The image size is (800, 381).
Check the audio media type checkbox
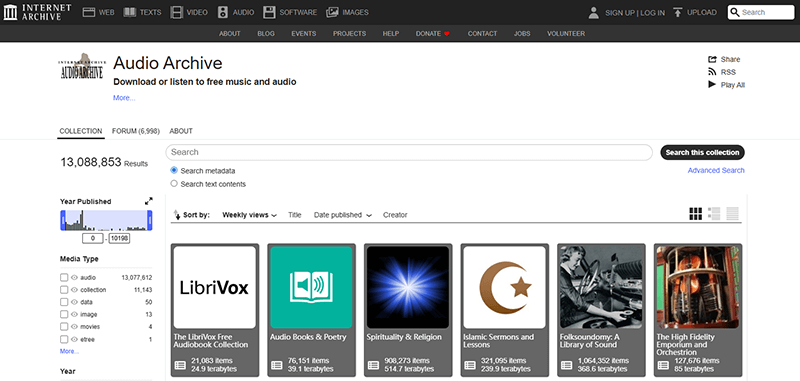coord(64,277)
